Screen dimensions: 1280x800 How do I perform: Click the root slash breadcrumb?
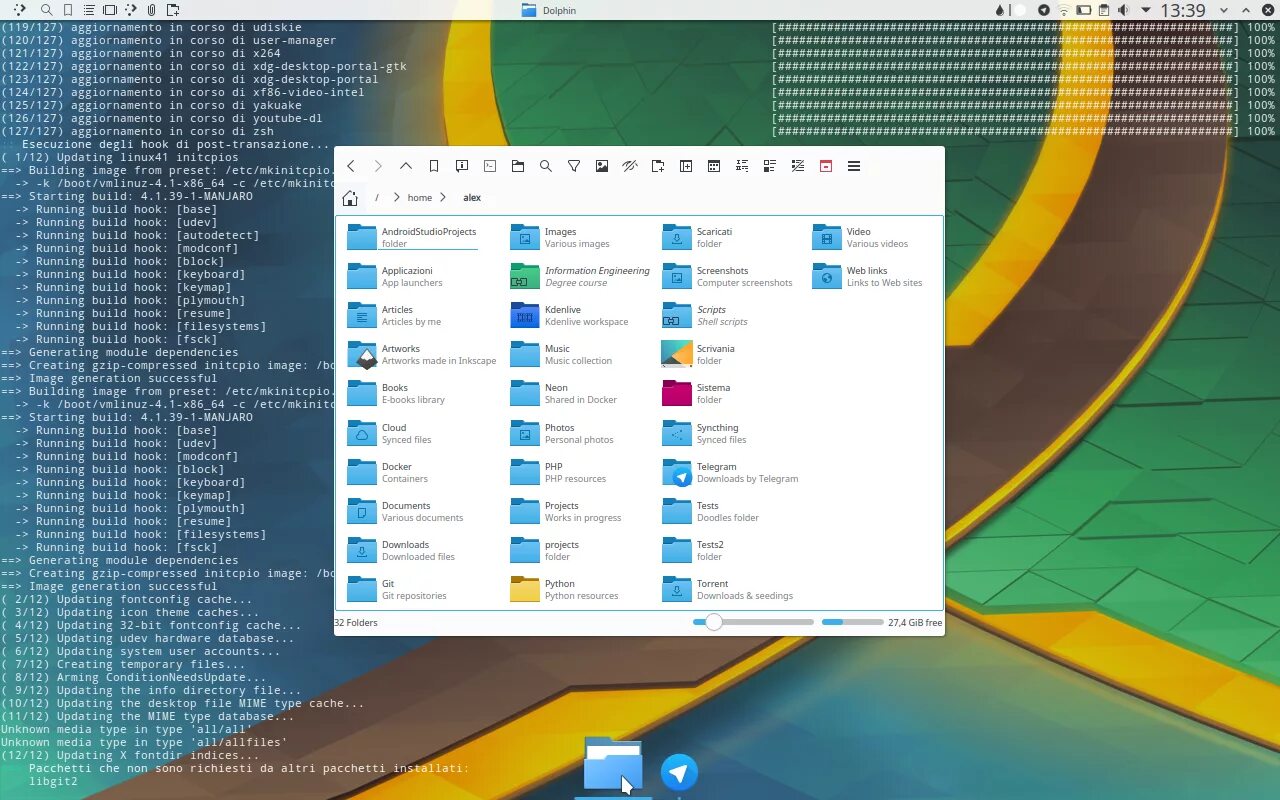[377, 198]
